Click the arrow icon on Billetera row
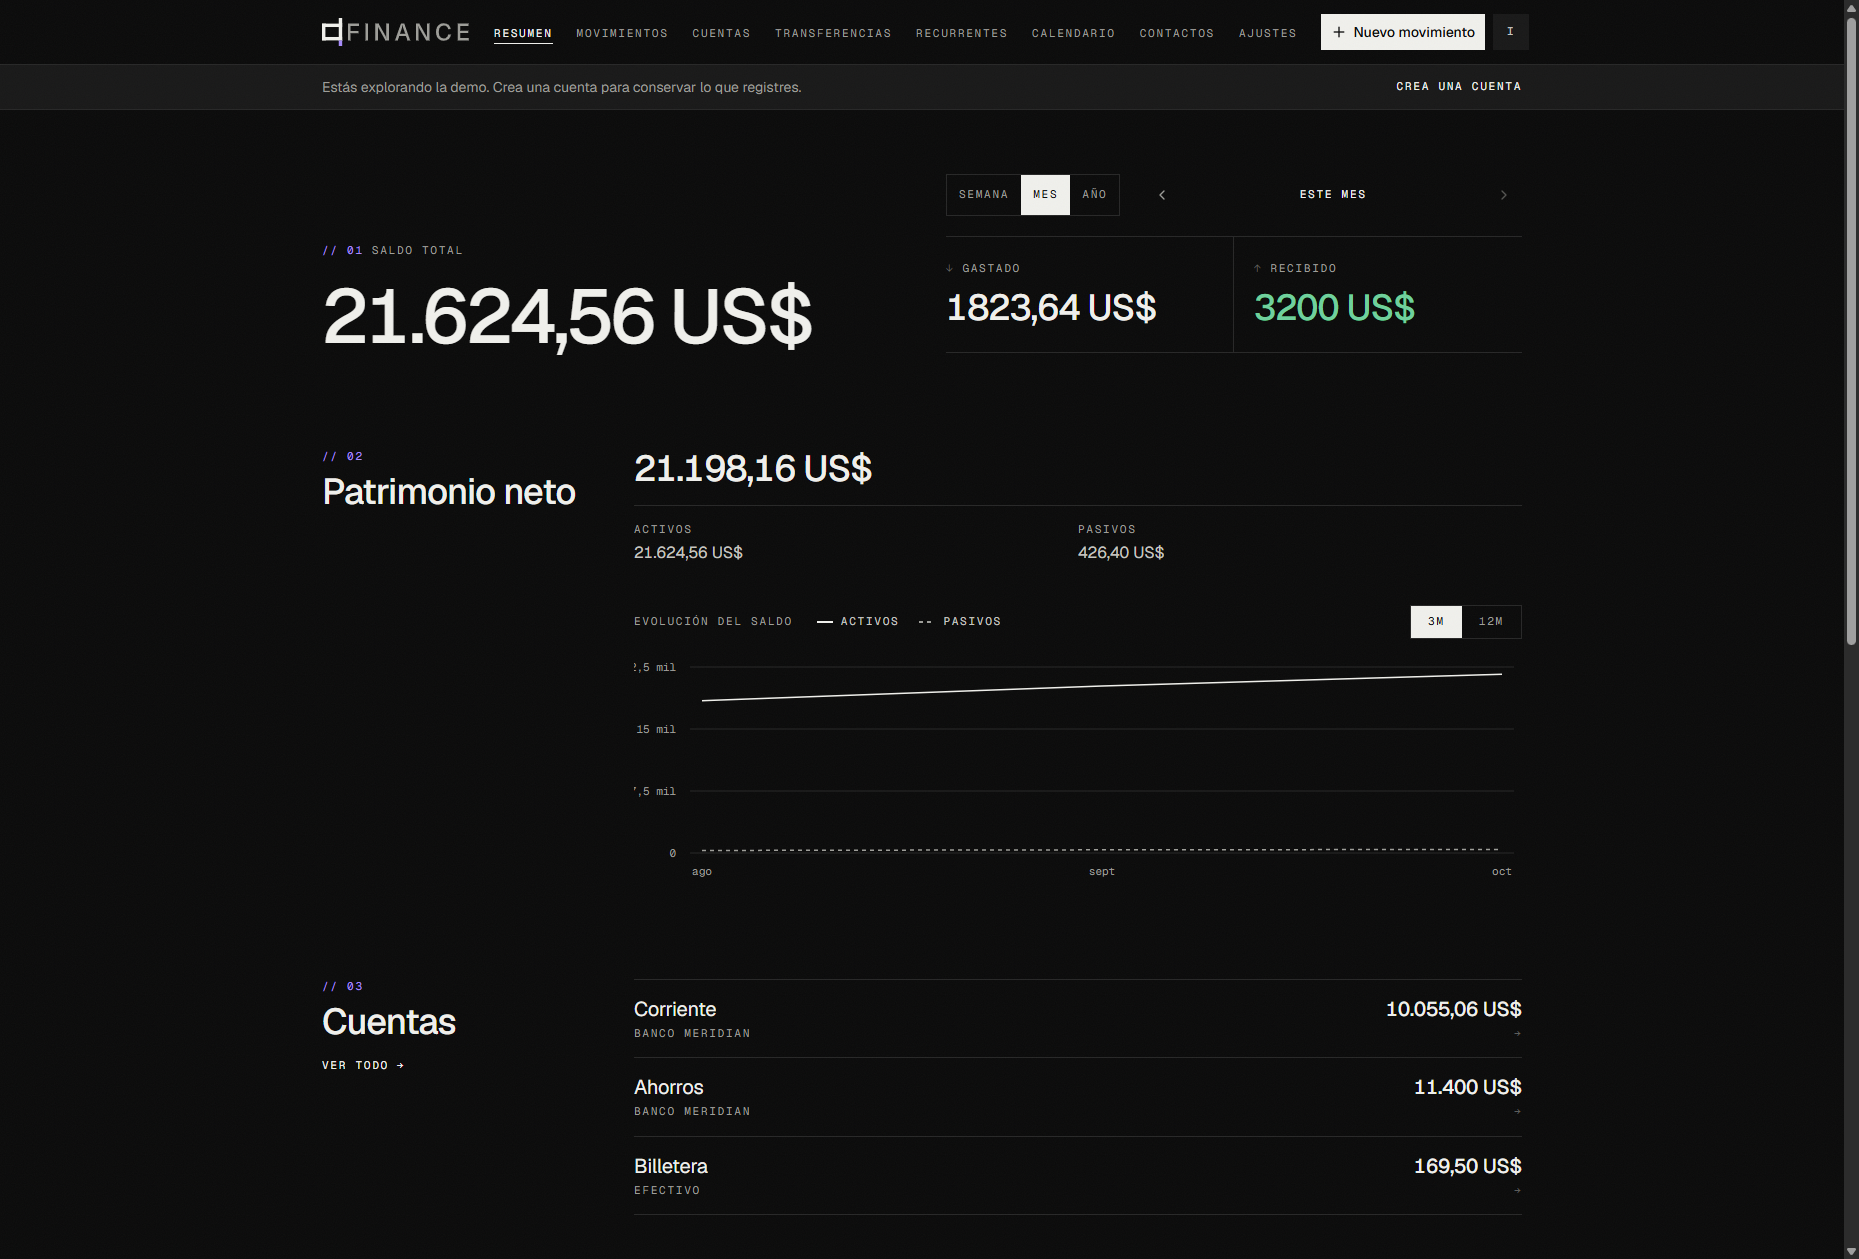 [x=1517, y=1191]
